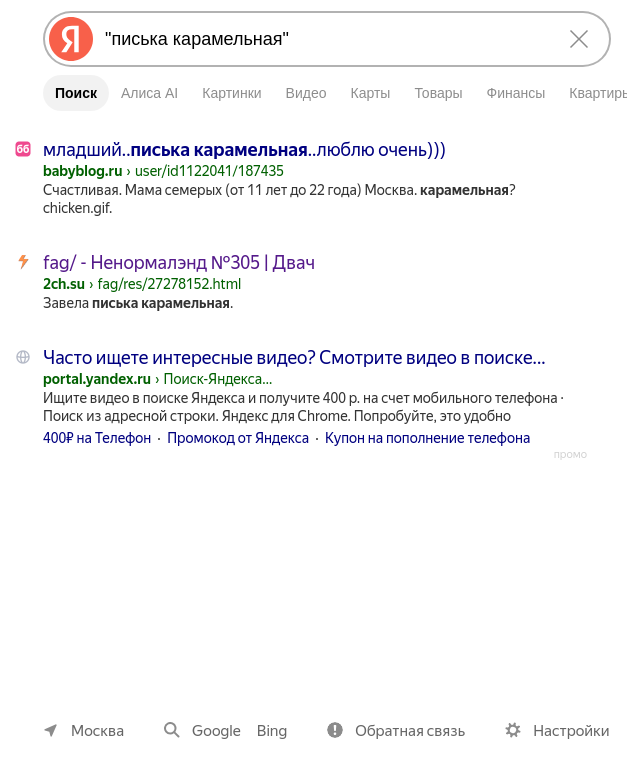Click the gear settings icon
The height and width of the screenshot is (774, 627).
click(x=513, y=730)
